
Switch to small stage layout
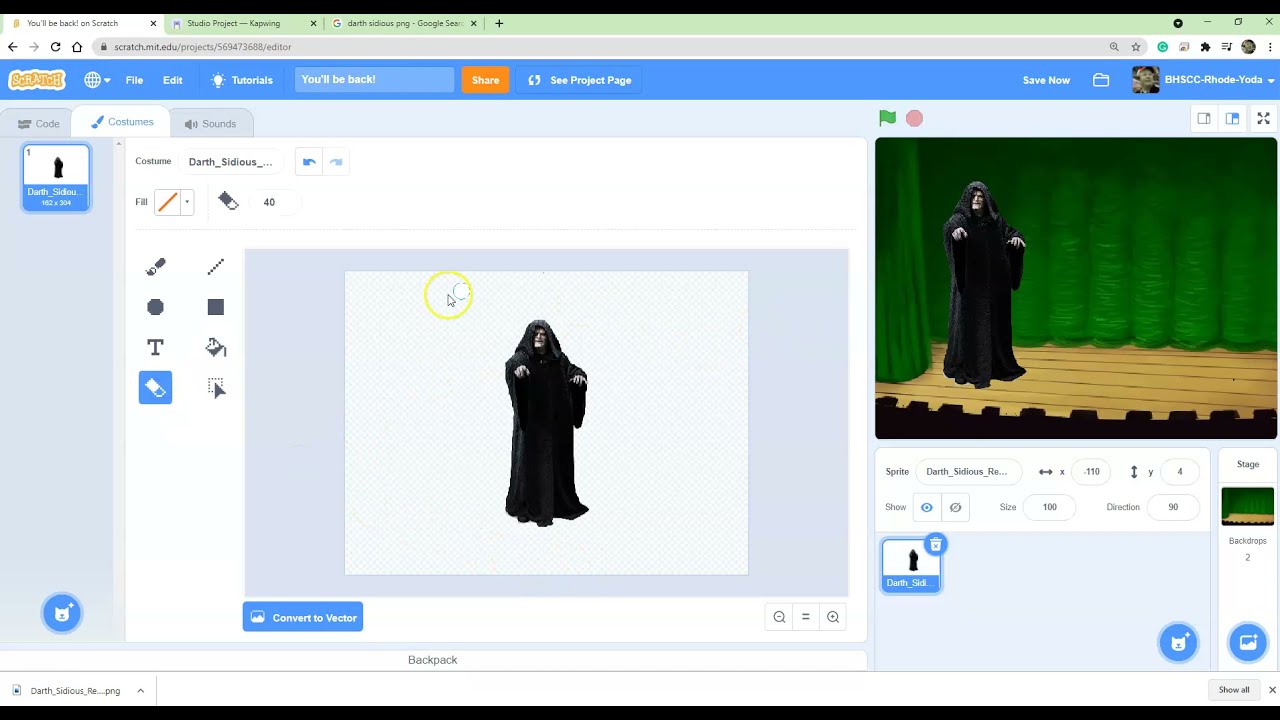point(1204,118)
